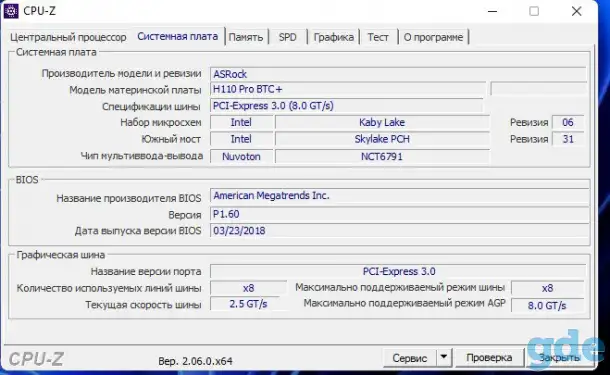The height and width of the screenshot is (375, 610).
Task: Click southbridge revision value 31
Action: (x=568, y=139)
